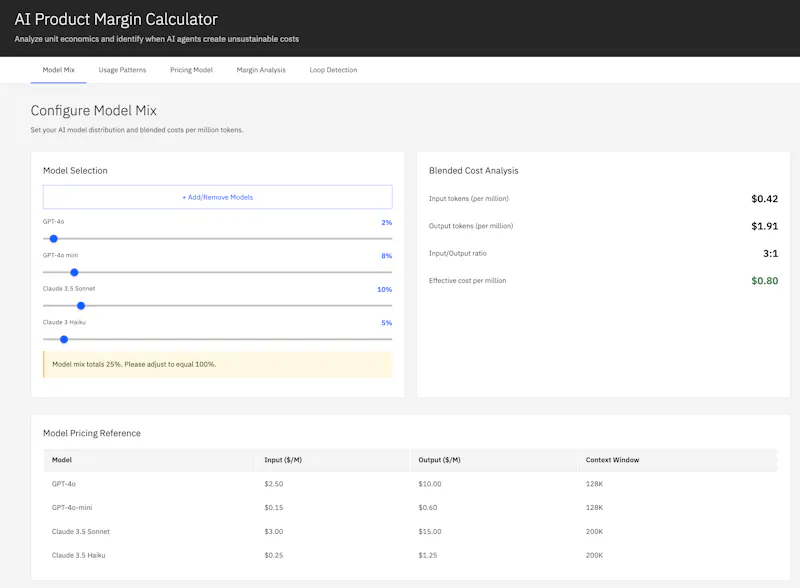This screenshot has width=800, height=588.
Task: Click the Claude 3.5 Sonnet slider handle
Action: pos(81,306)
